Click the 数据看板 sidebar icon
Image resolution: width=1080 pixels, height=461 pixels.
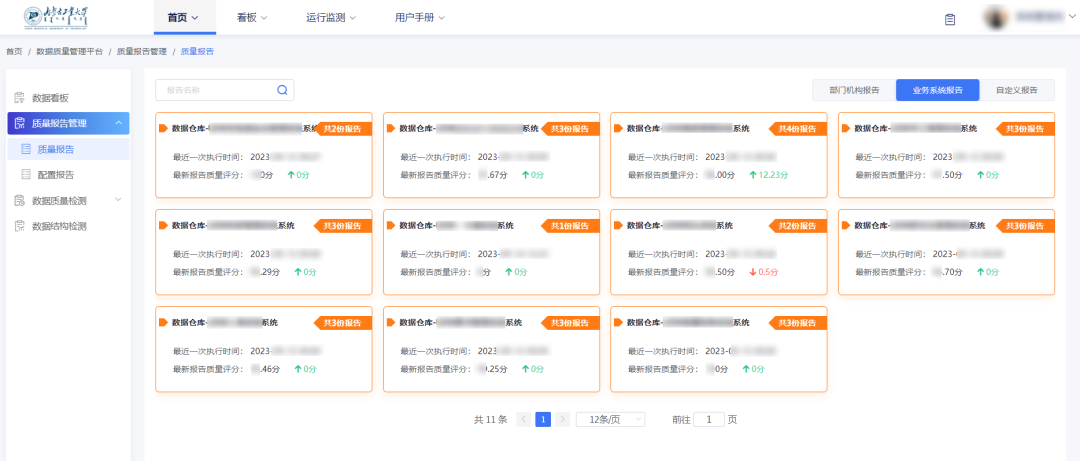[x=19, y=98]
